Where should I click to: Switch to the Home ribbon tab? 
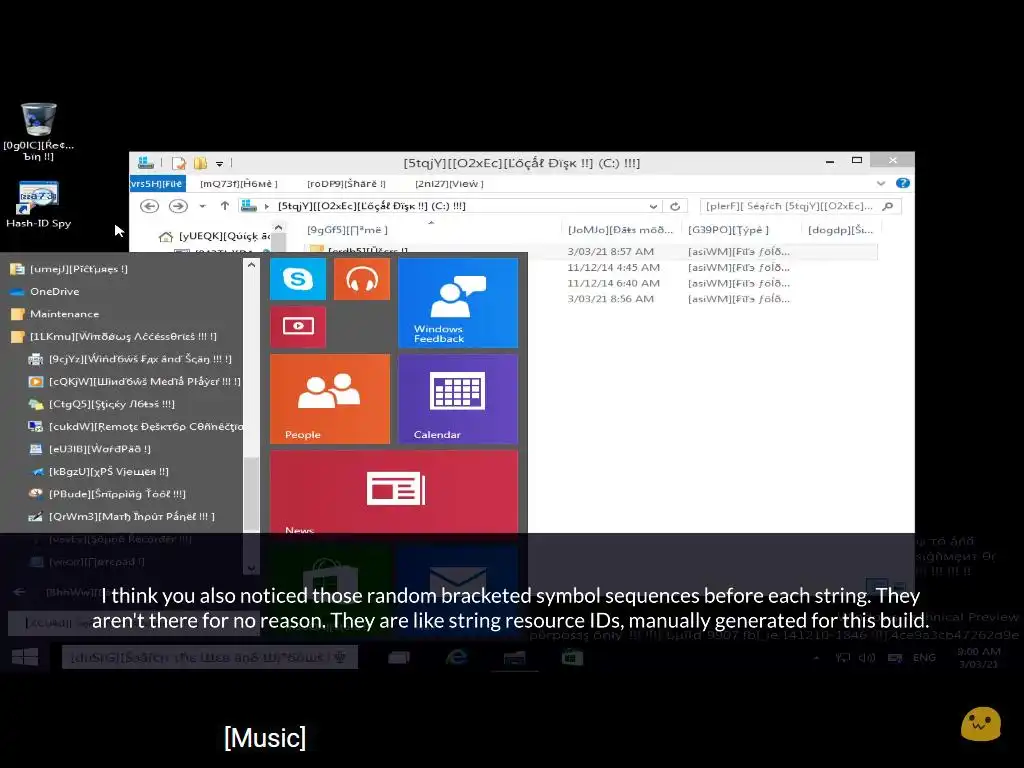(239, 184)
